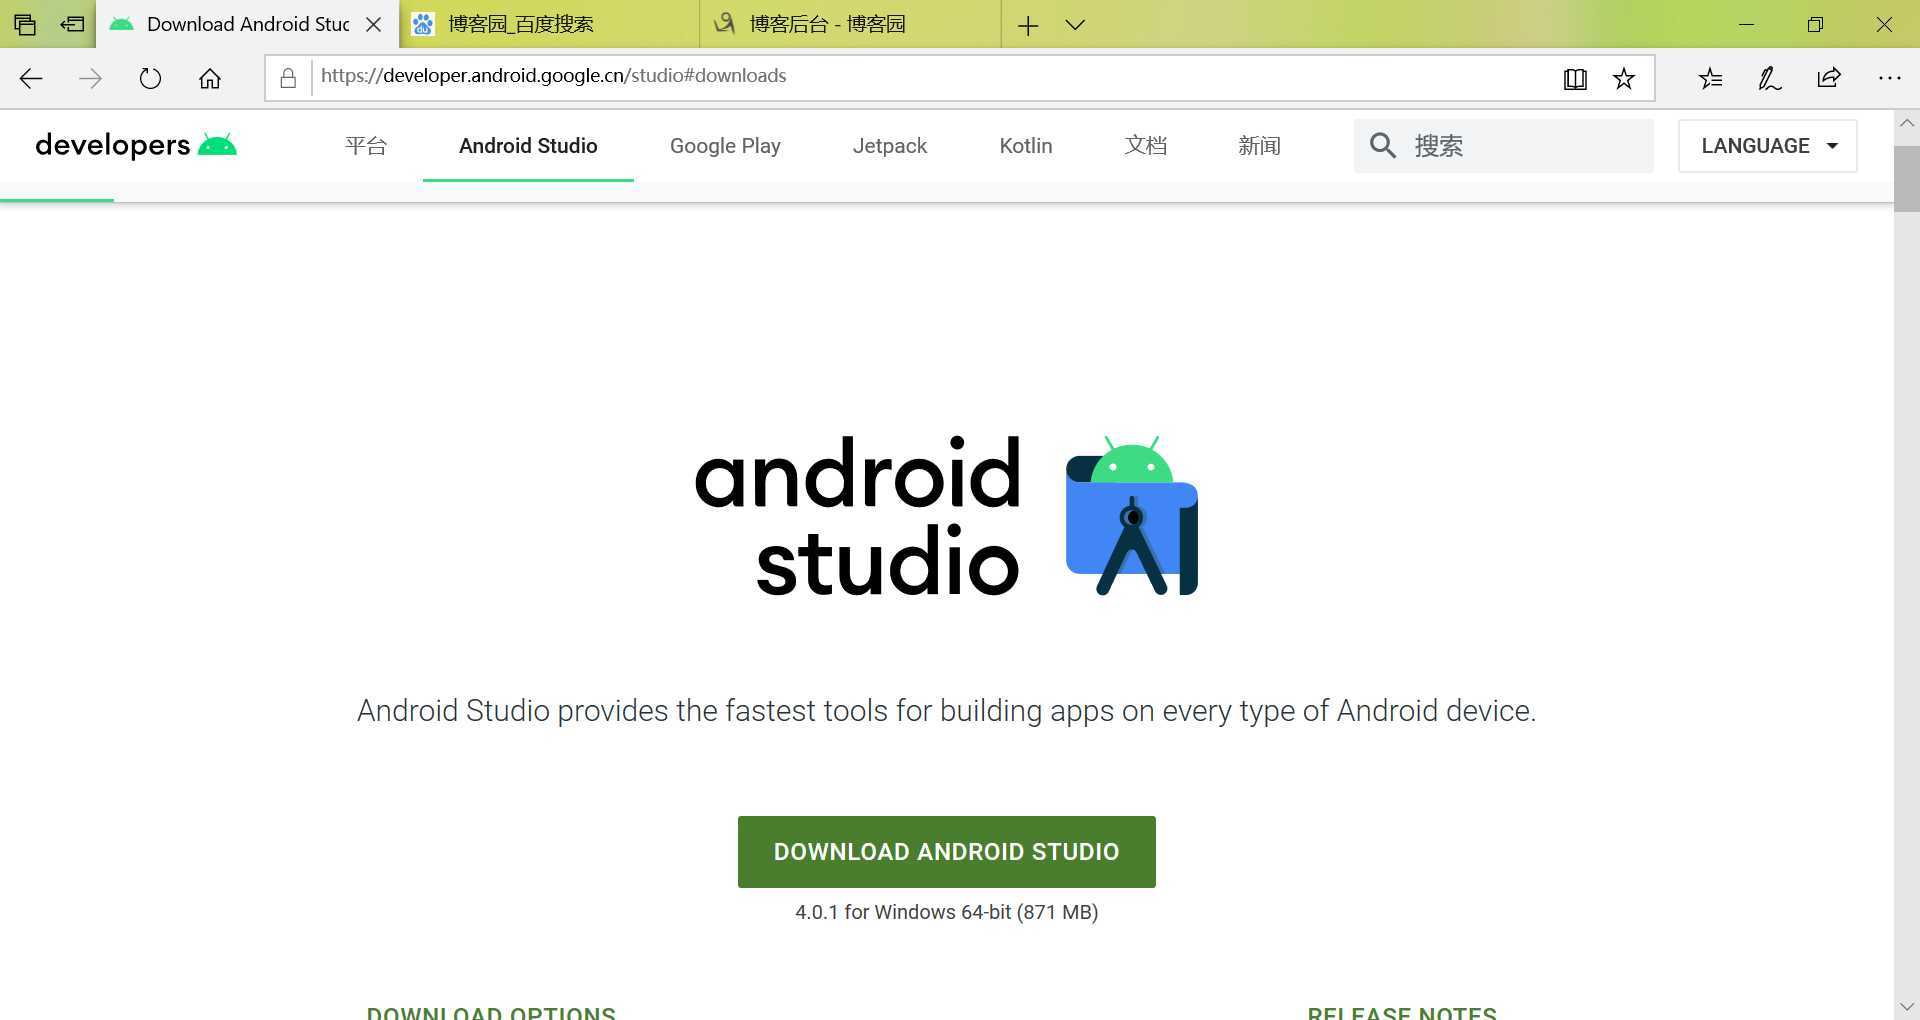Viewport: 1920px width, 1020px height.
Task: Share this page icon
Action: [1829, 79]
